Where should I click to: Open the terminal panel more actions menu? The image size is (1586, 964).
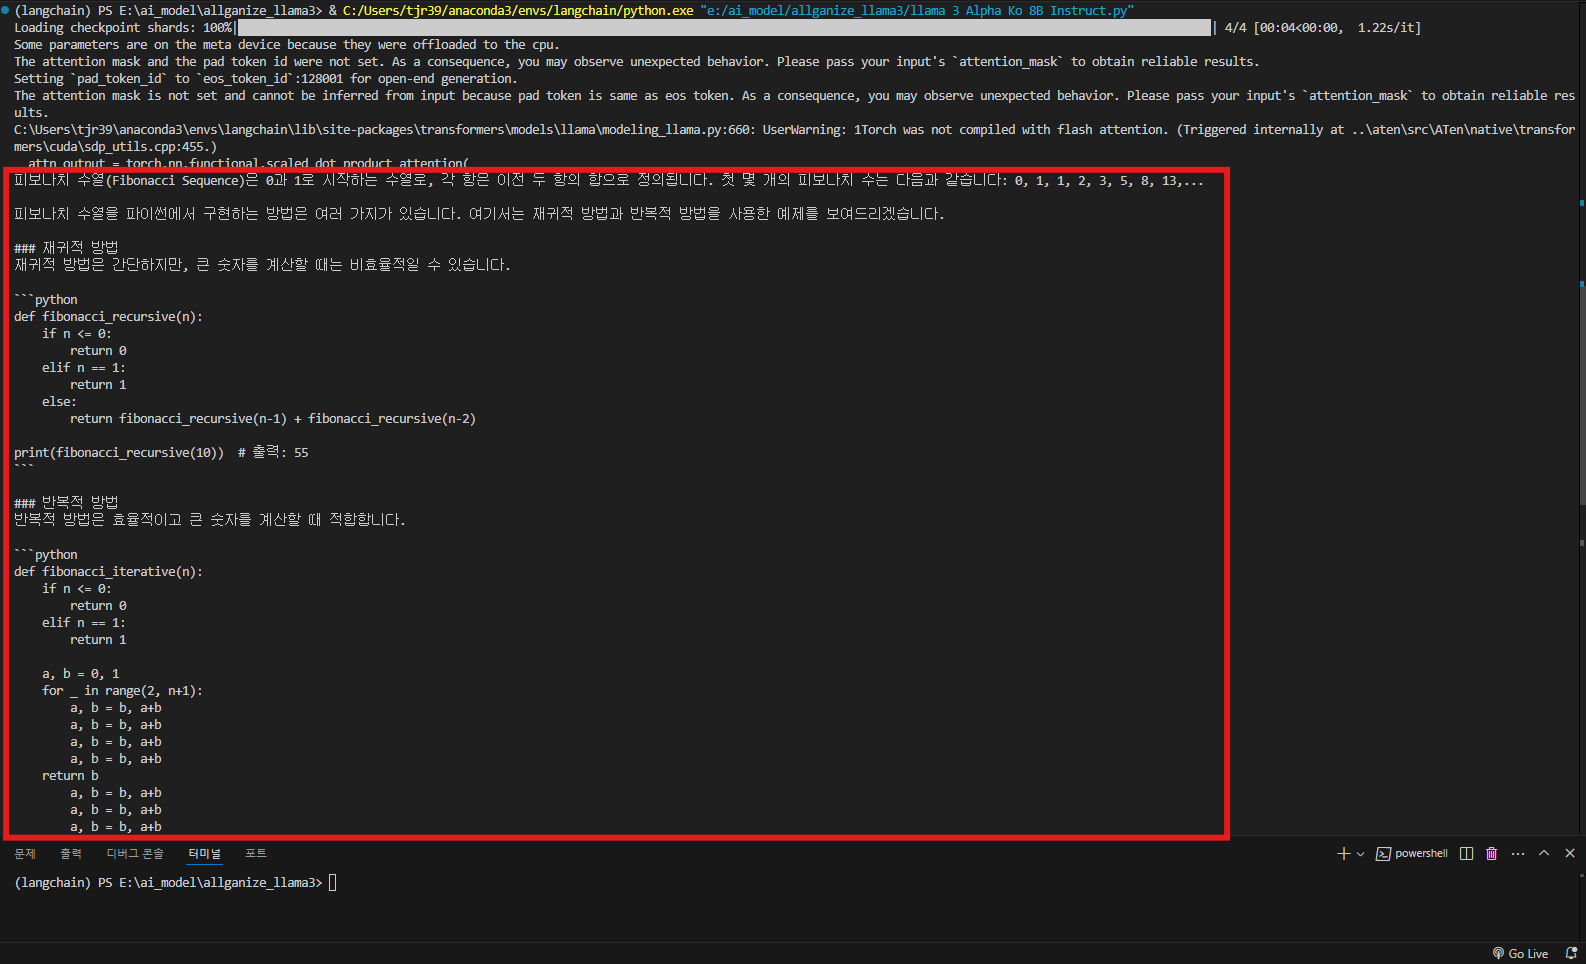1518,853
